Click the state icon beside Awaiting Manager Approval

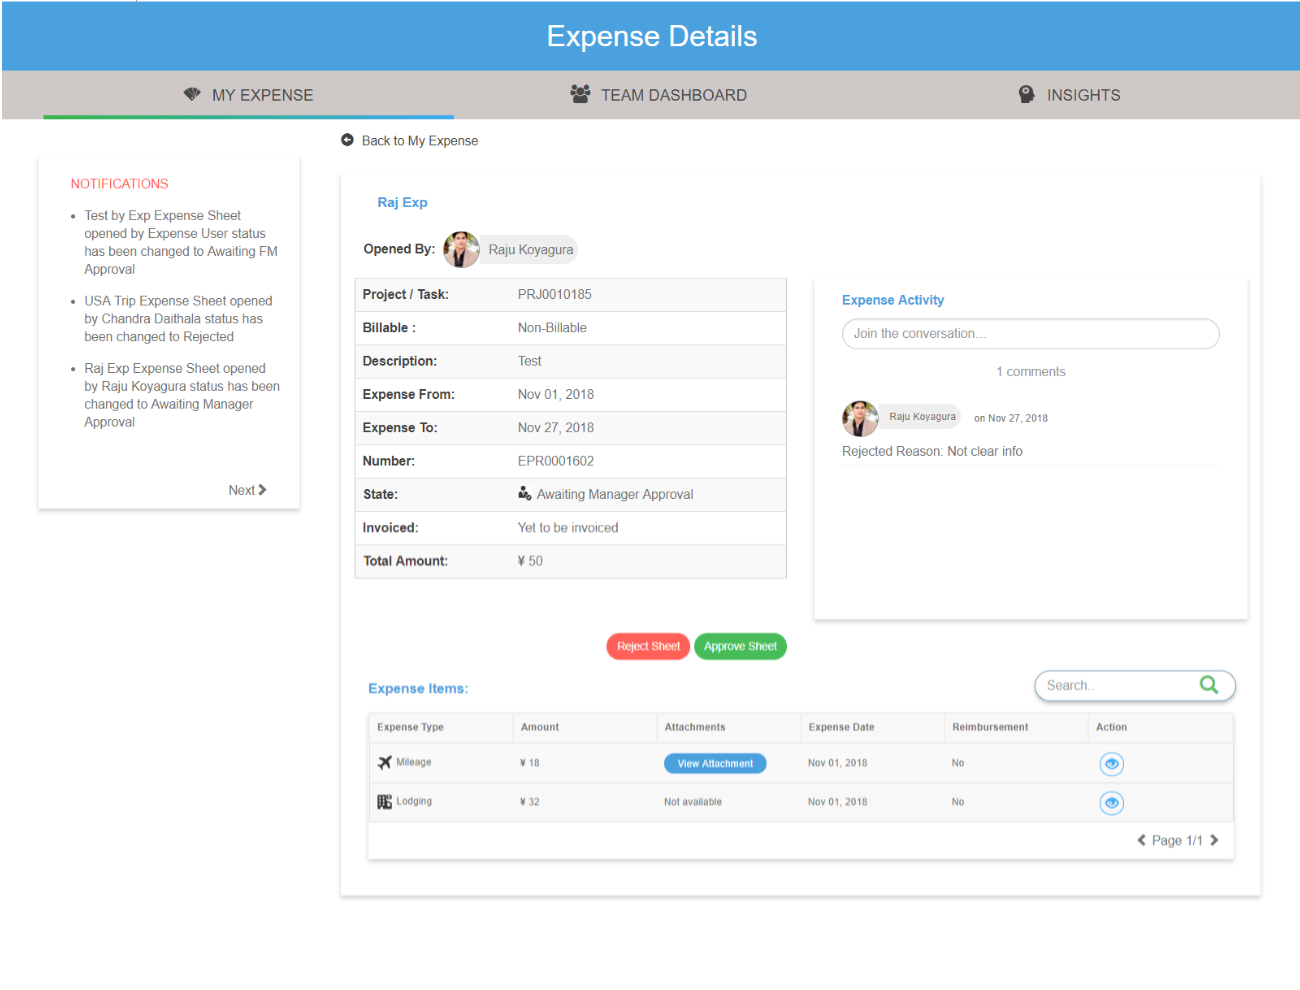(524, 493)
